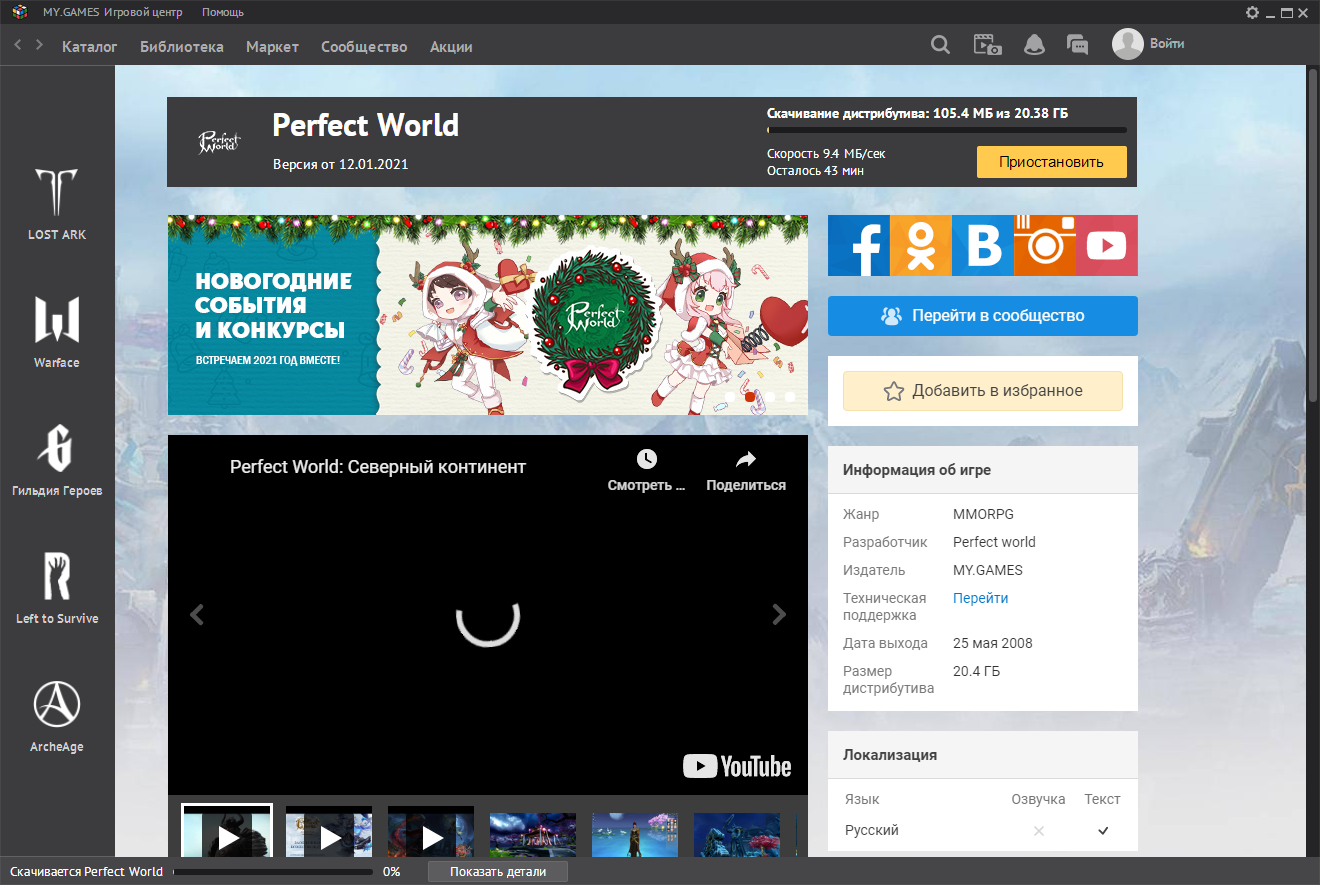Viewport: 1320px width, 885px height.
Task: Click the bottom status download progress bar
Action: [x=273, y=872]
